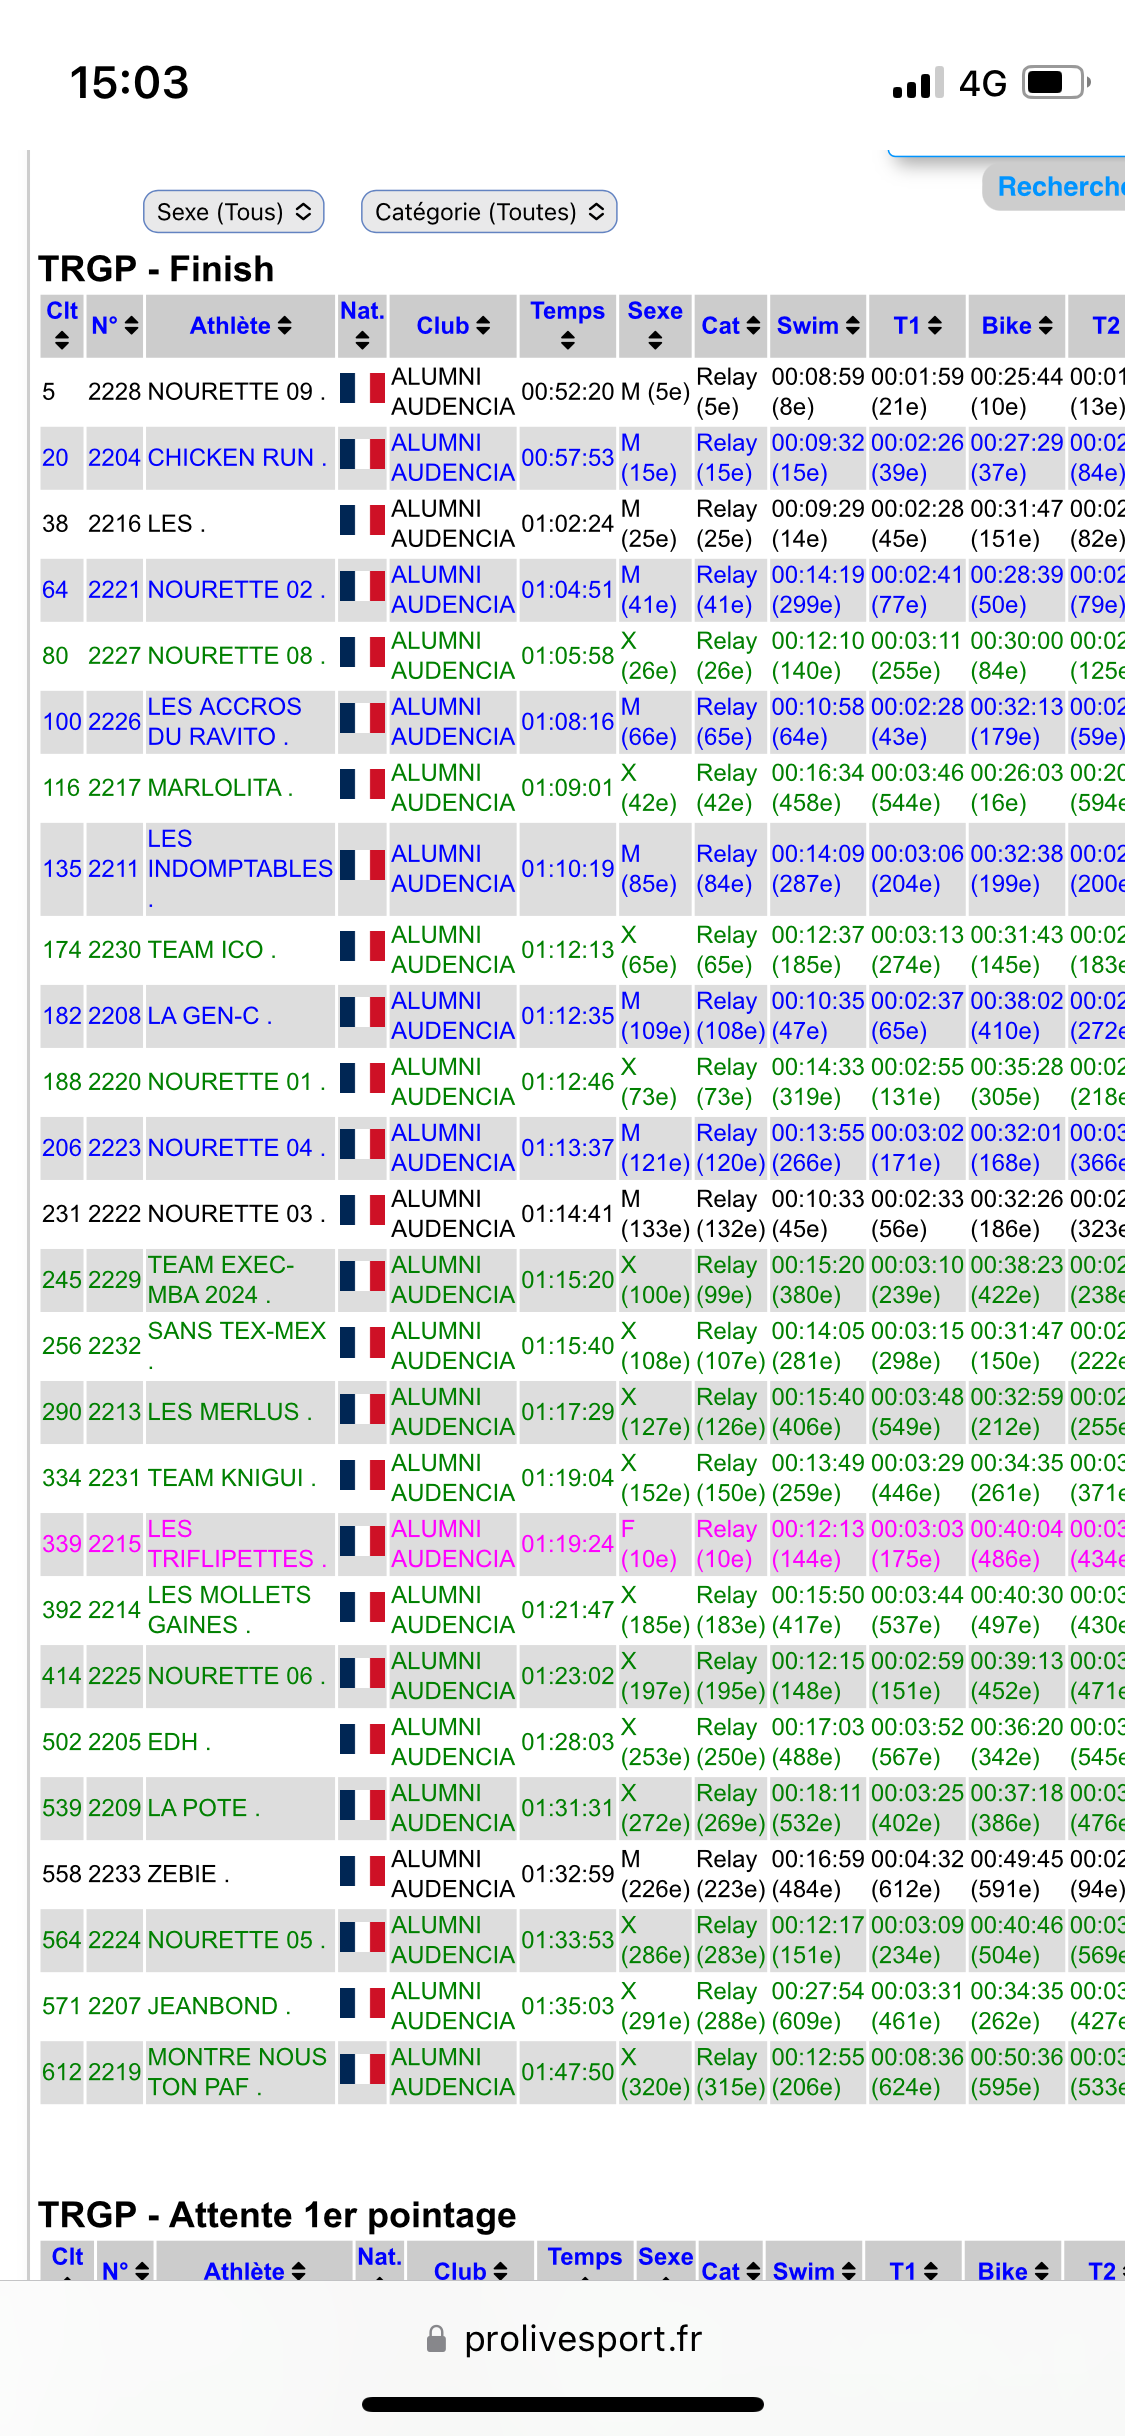The height and width of the screenshot is (2436, 1125).
Task: Sort Finish table by Nat. column
Action: pos(362,325)
